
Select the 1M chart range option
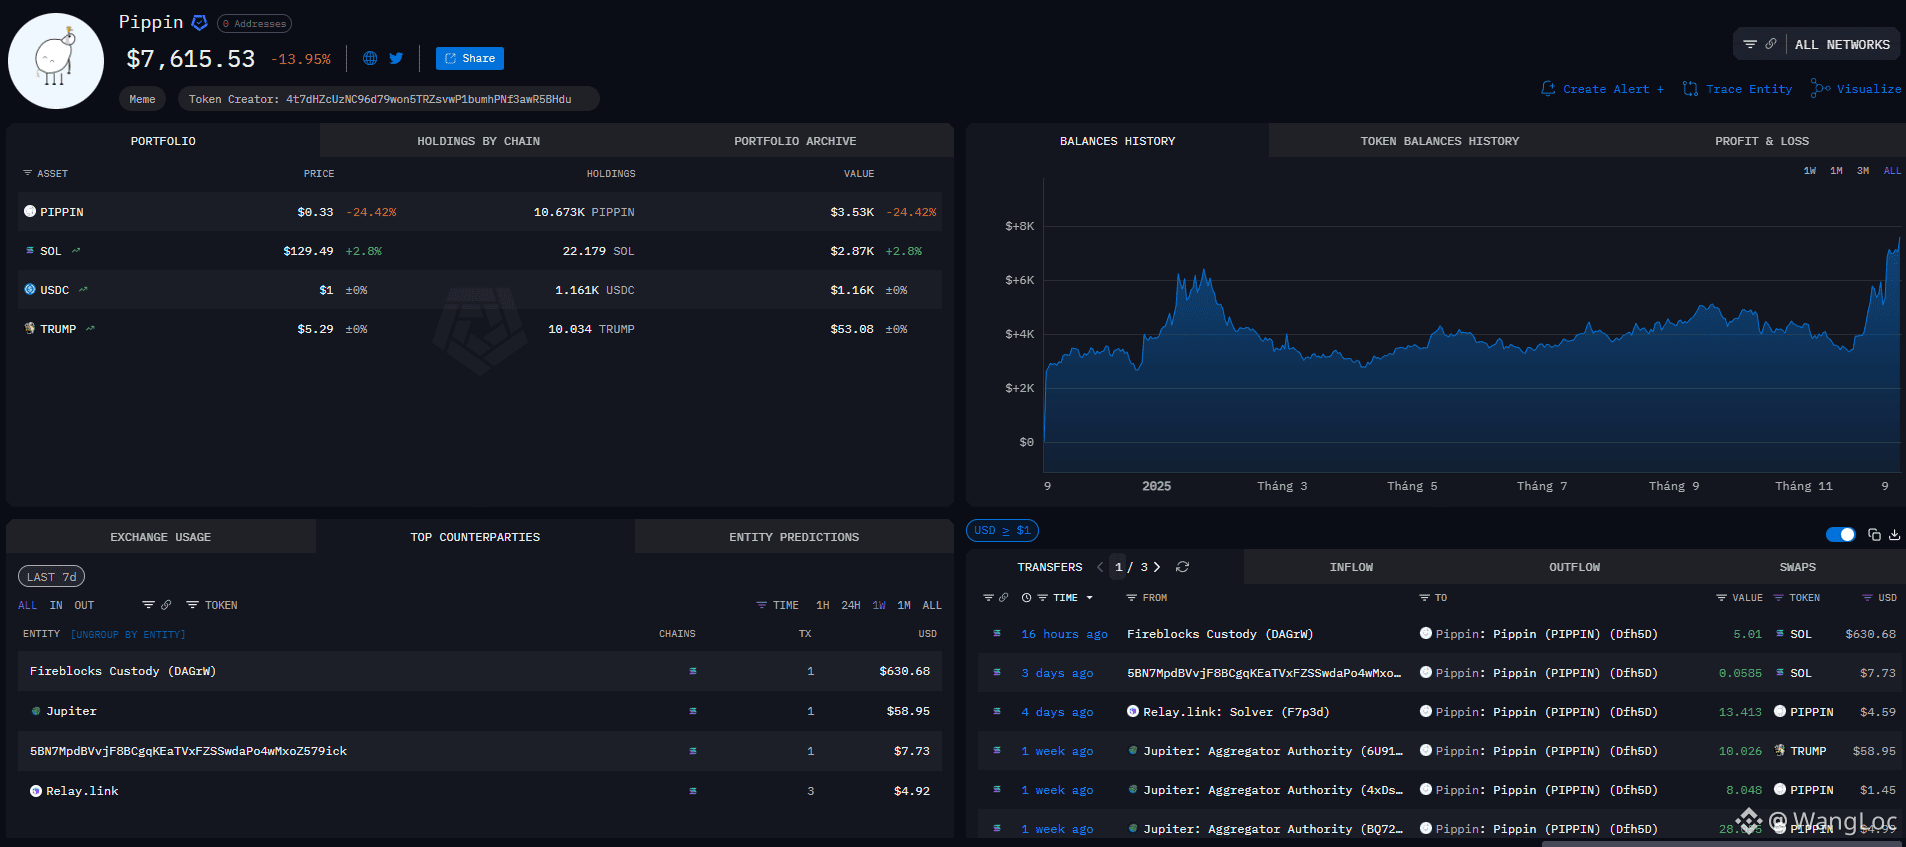1836,171
